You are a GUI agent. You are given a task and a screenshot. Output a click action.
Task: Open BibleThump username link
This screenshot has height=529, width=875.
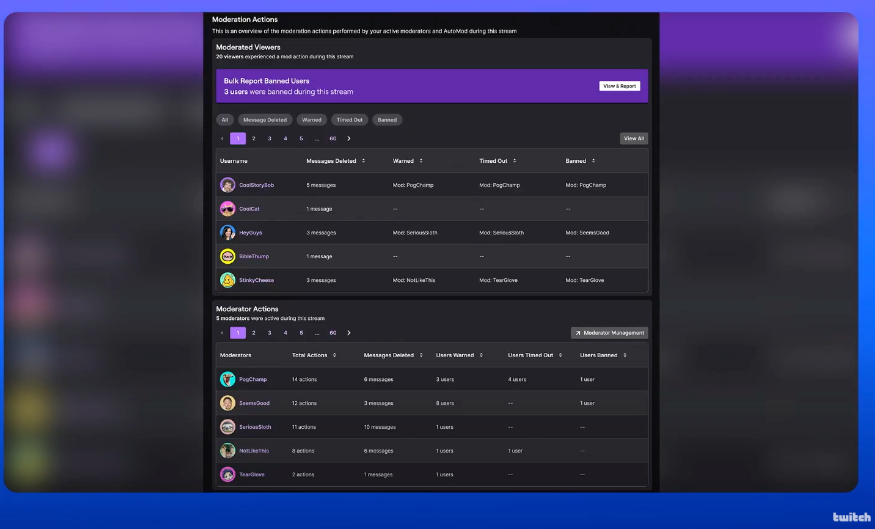pos(254,256)
